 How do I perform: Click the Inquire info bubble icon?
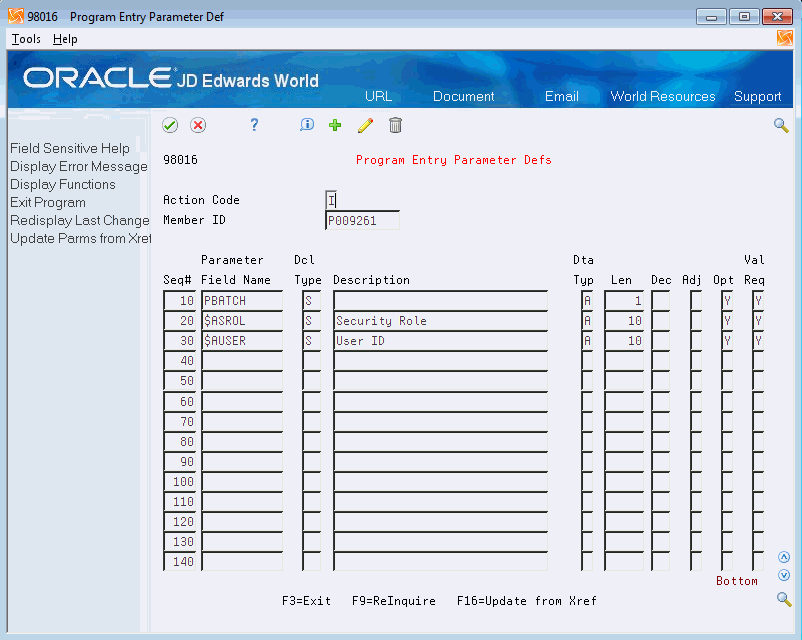coord(307,125)
